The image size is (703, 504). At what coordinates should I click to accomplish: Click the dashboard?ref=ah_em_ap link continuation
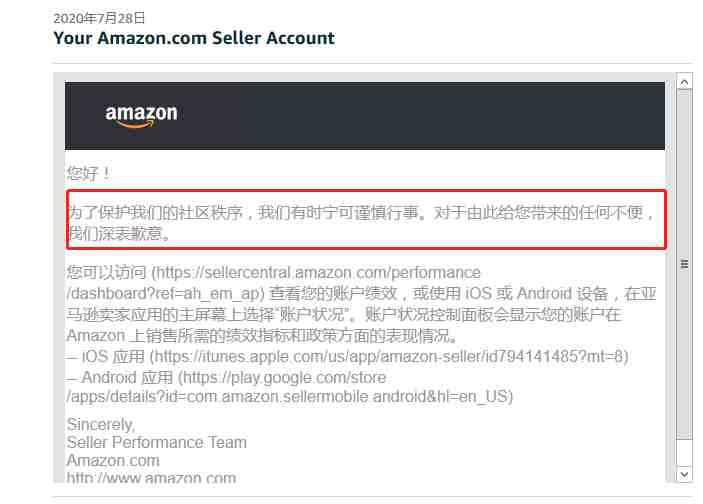click(165, 294)
